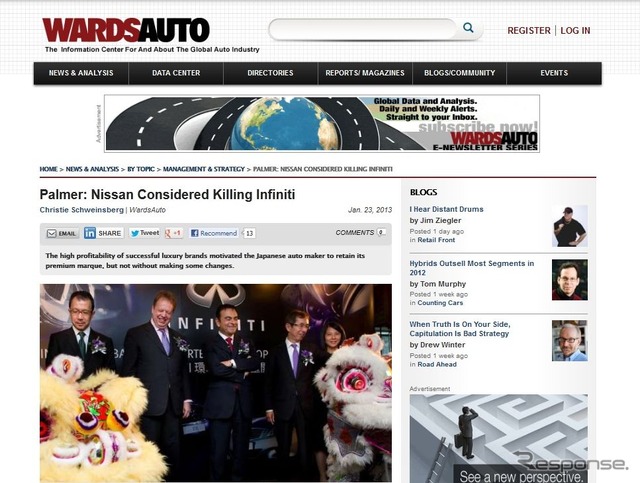The width and height of the screenshot is (640, 483).
Task: Open the comments count bubble
Action: [x=381, y=232]
